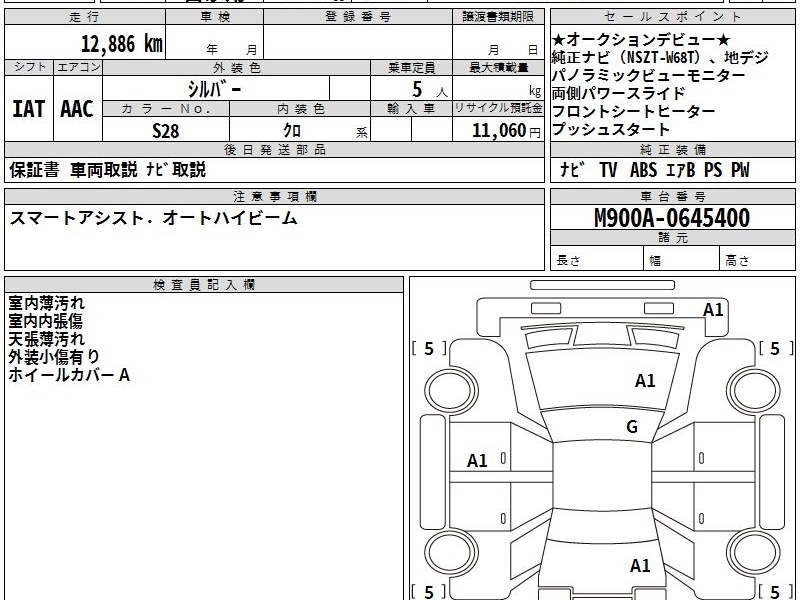Click "ナビ" in the 純正装備 row
This screenshot has width=800, height=600.
tap(571, 170)
